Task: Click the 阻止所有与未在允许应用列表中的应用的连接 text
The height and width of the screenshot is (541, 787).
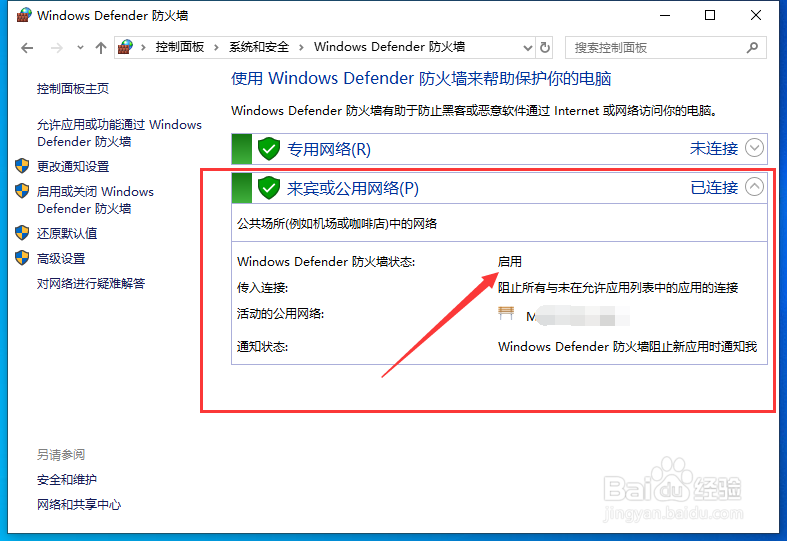Action: [618, 288]
